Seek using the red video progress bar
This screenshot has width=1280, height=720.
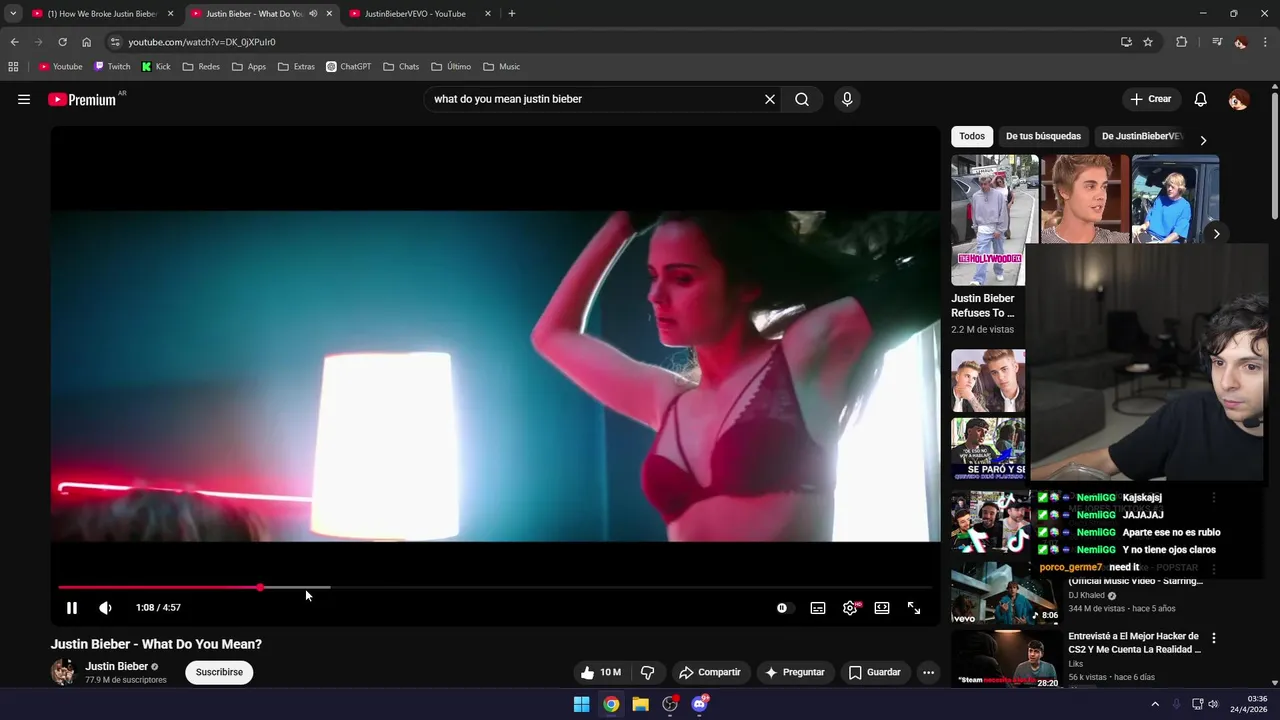coord(495,587)
